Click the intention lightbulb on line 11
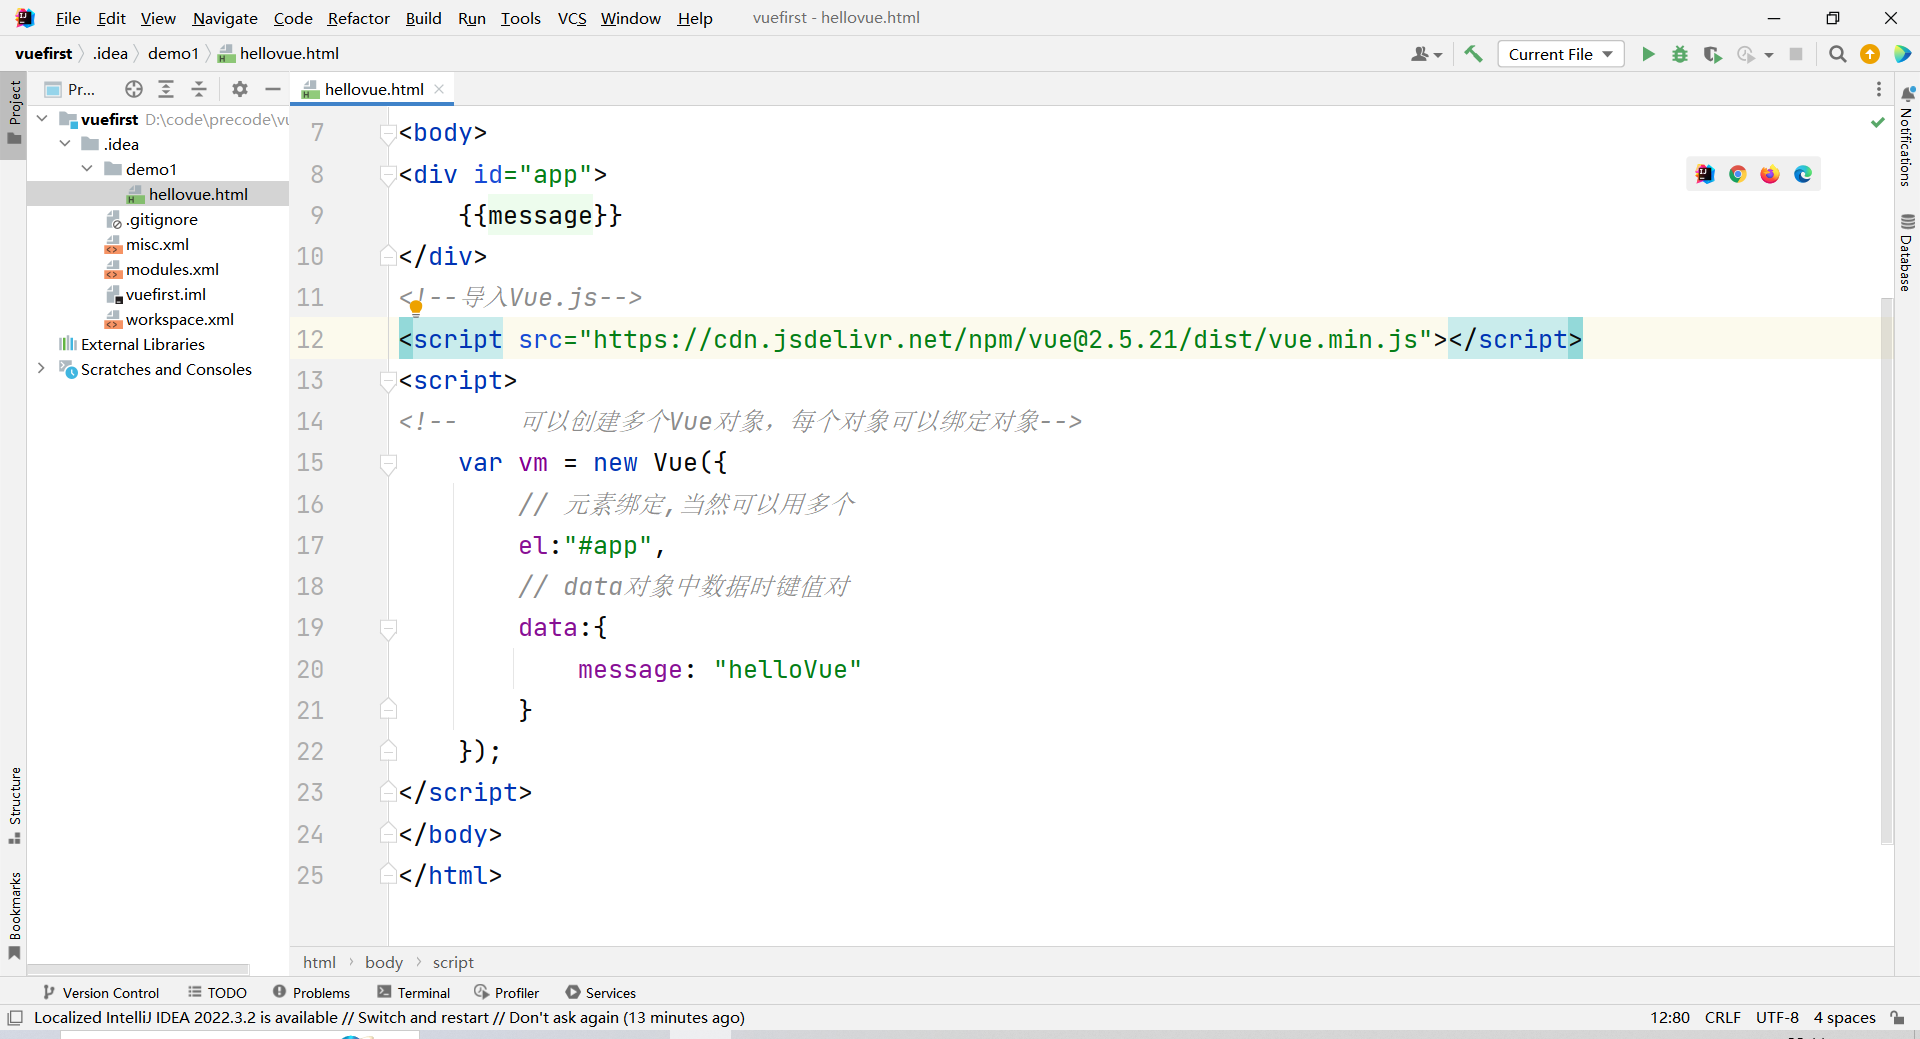The width and height of the screenshot is (1920, 1039). point(416,308)
